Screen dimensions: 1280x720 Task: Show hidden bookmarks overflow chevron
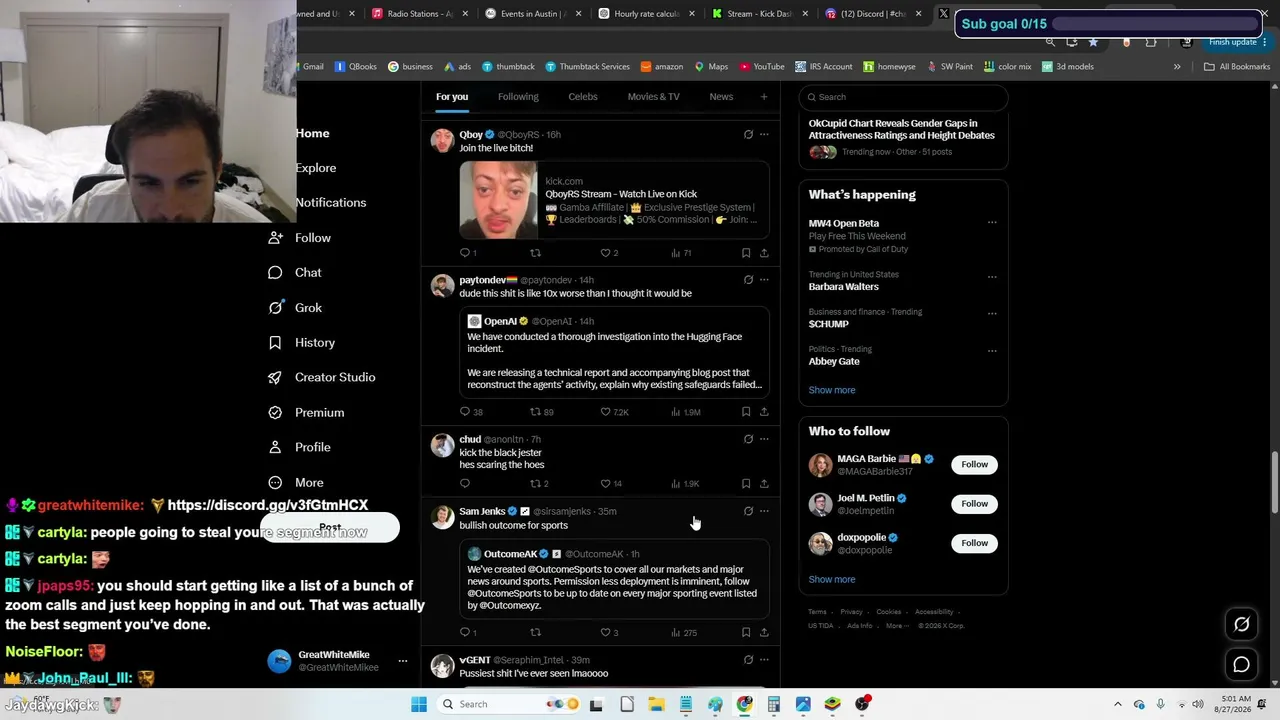coord(1177,67)
